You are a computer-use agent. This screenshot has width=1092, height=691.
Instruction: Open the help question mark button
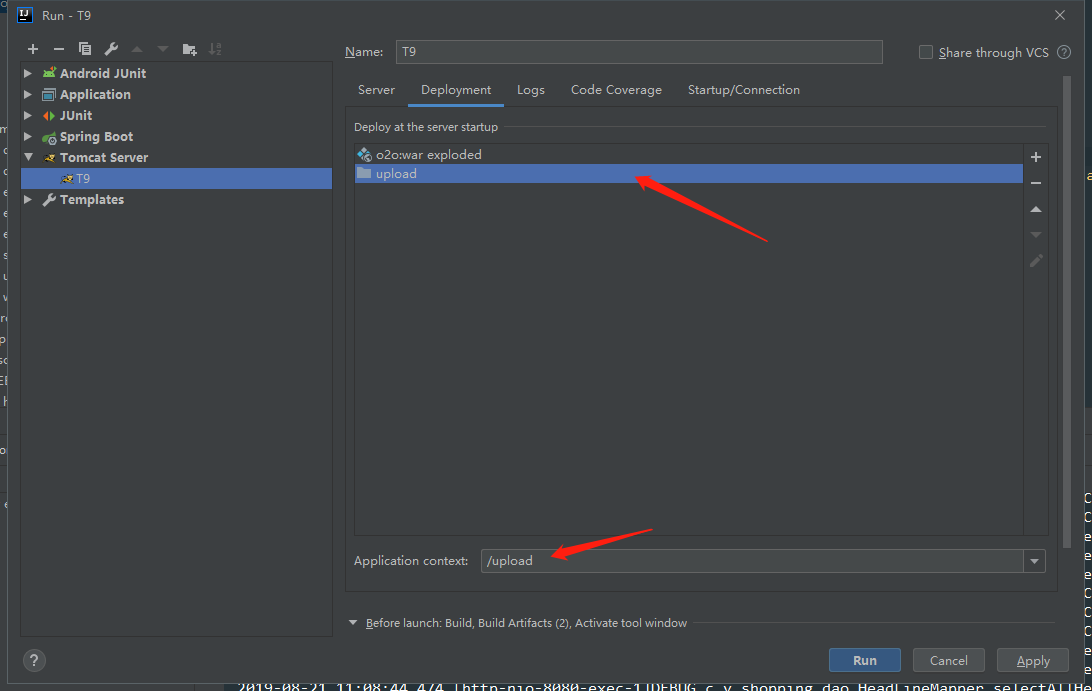(x=34, y=660)
